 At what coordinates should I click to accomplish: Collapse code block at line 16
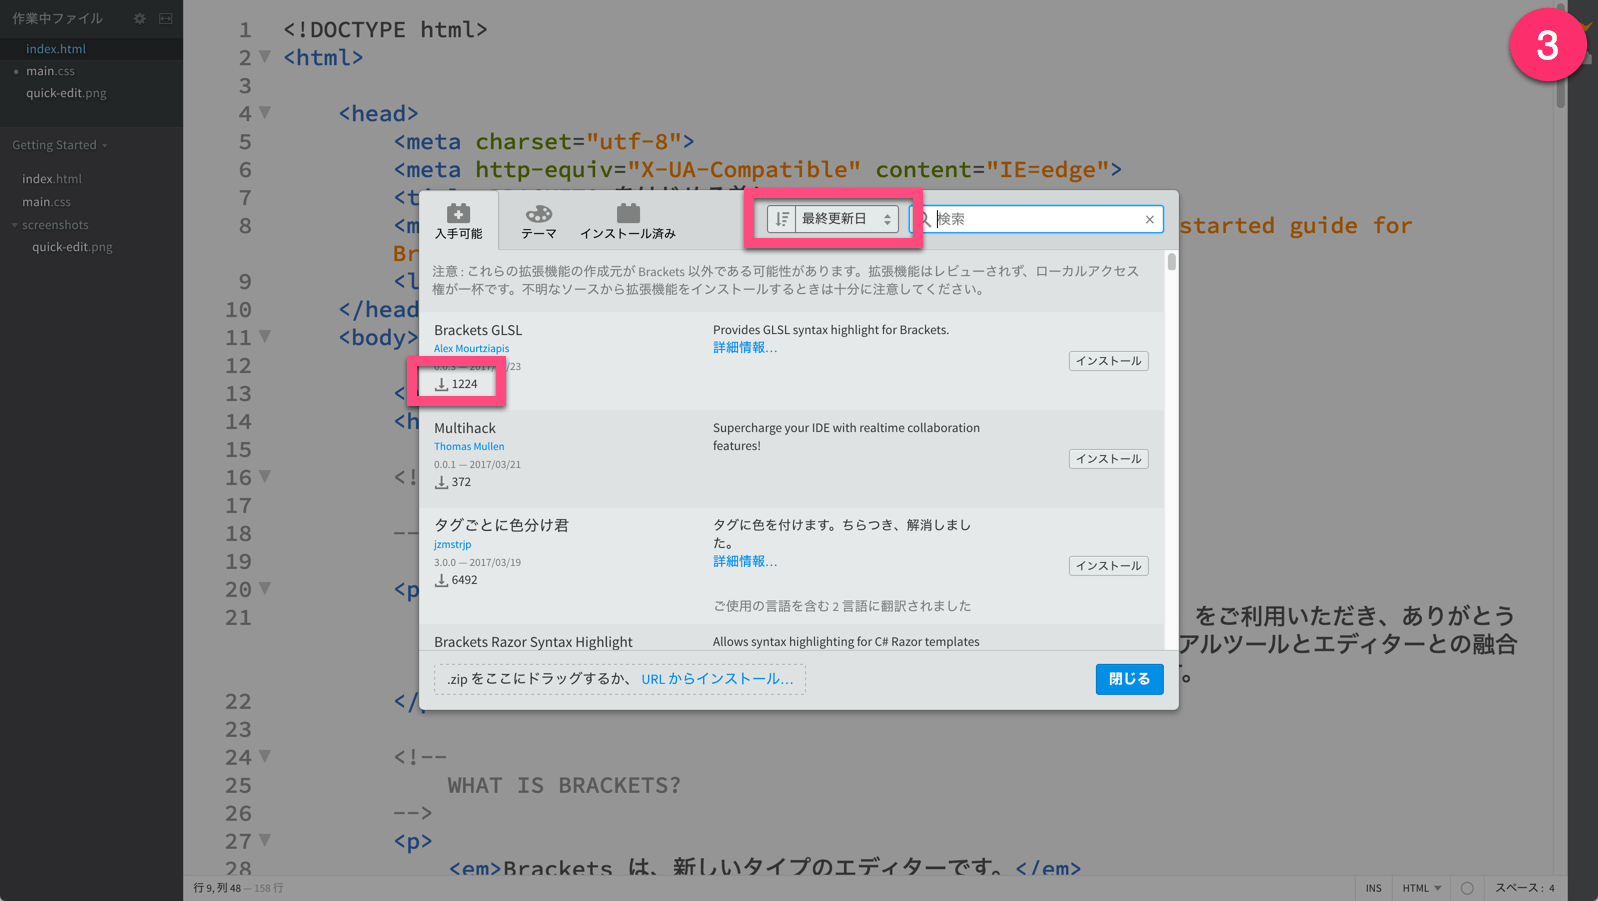[265, 477]
